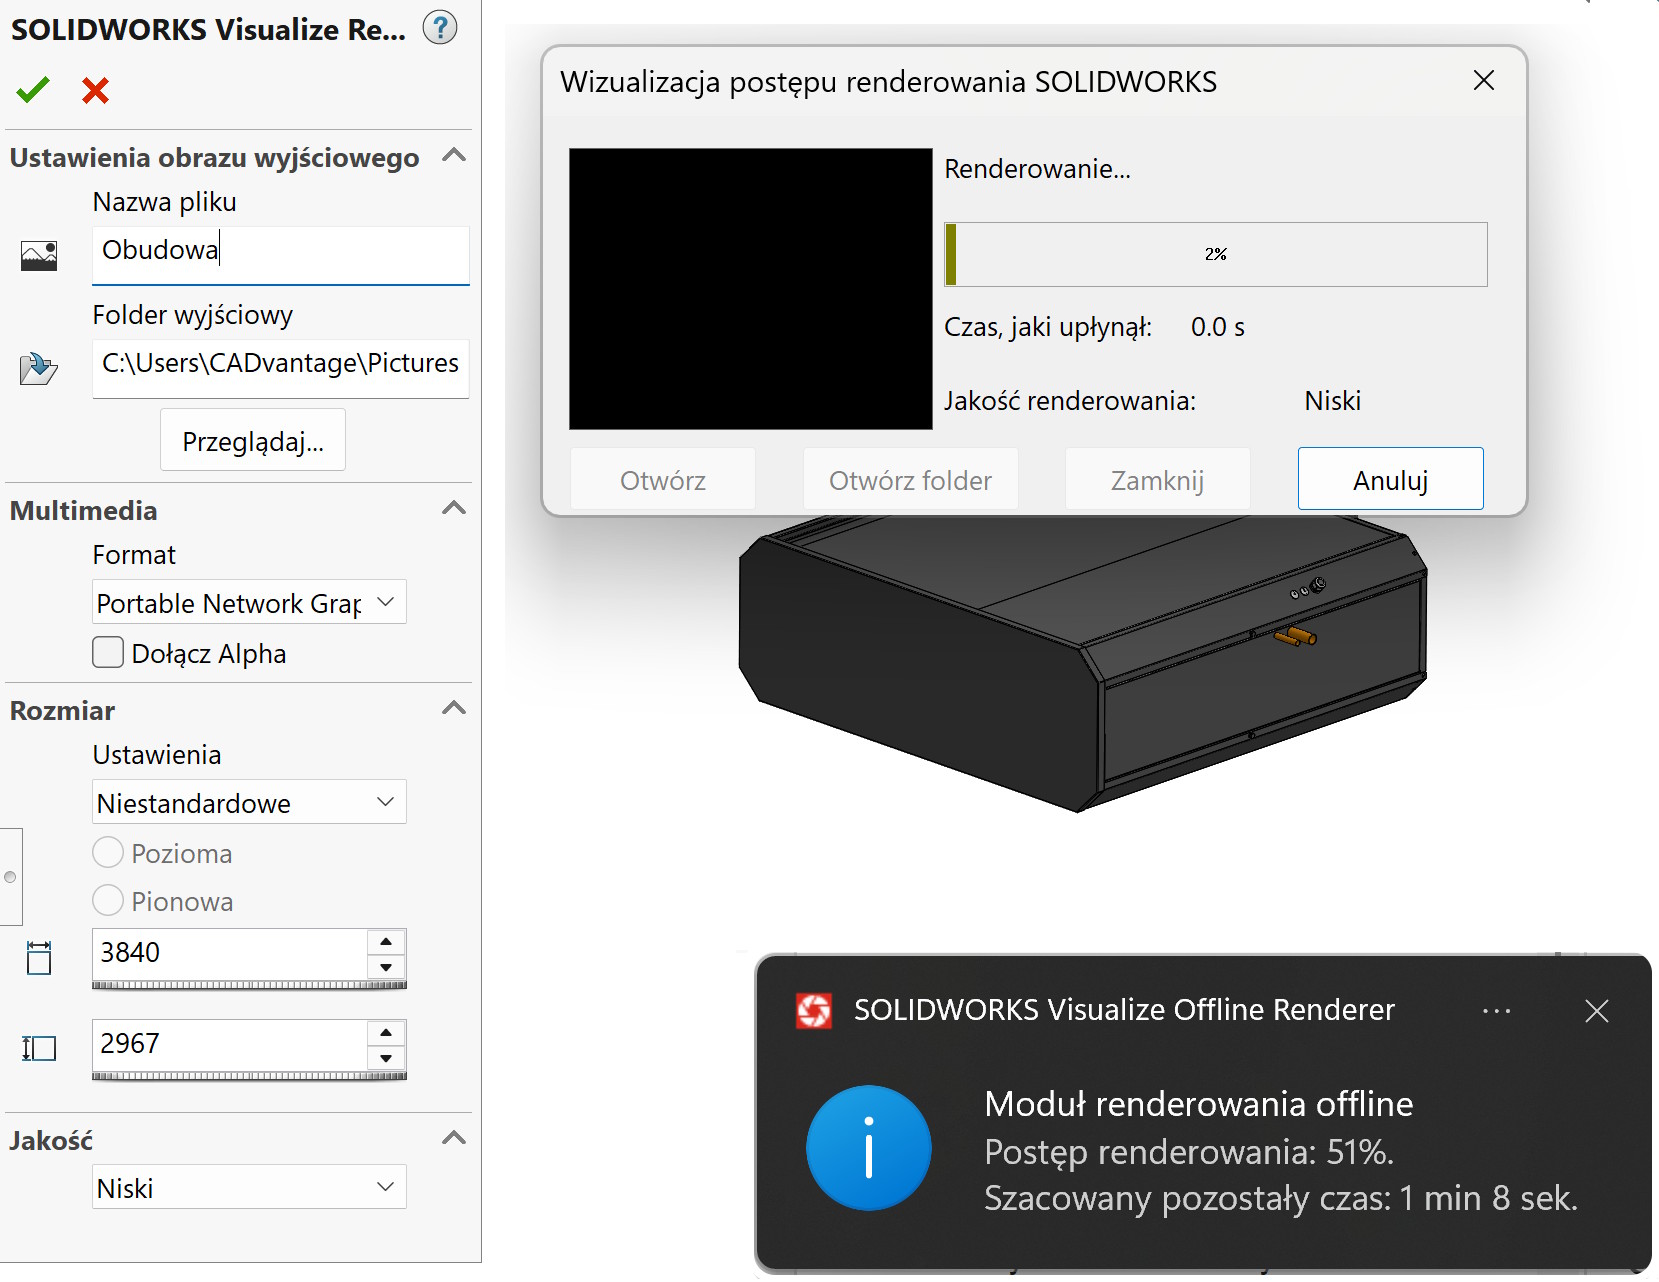Viewport: 1659px width, 1282px height.
Task: Click the output folder icon
Action: (38, 369)
